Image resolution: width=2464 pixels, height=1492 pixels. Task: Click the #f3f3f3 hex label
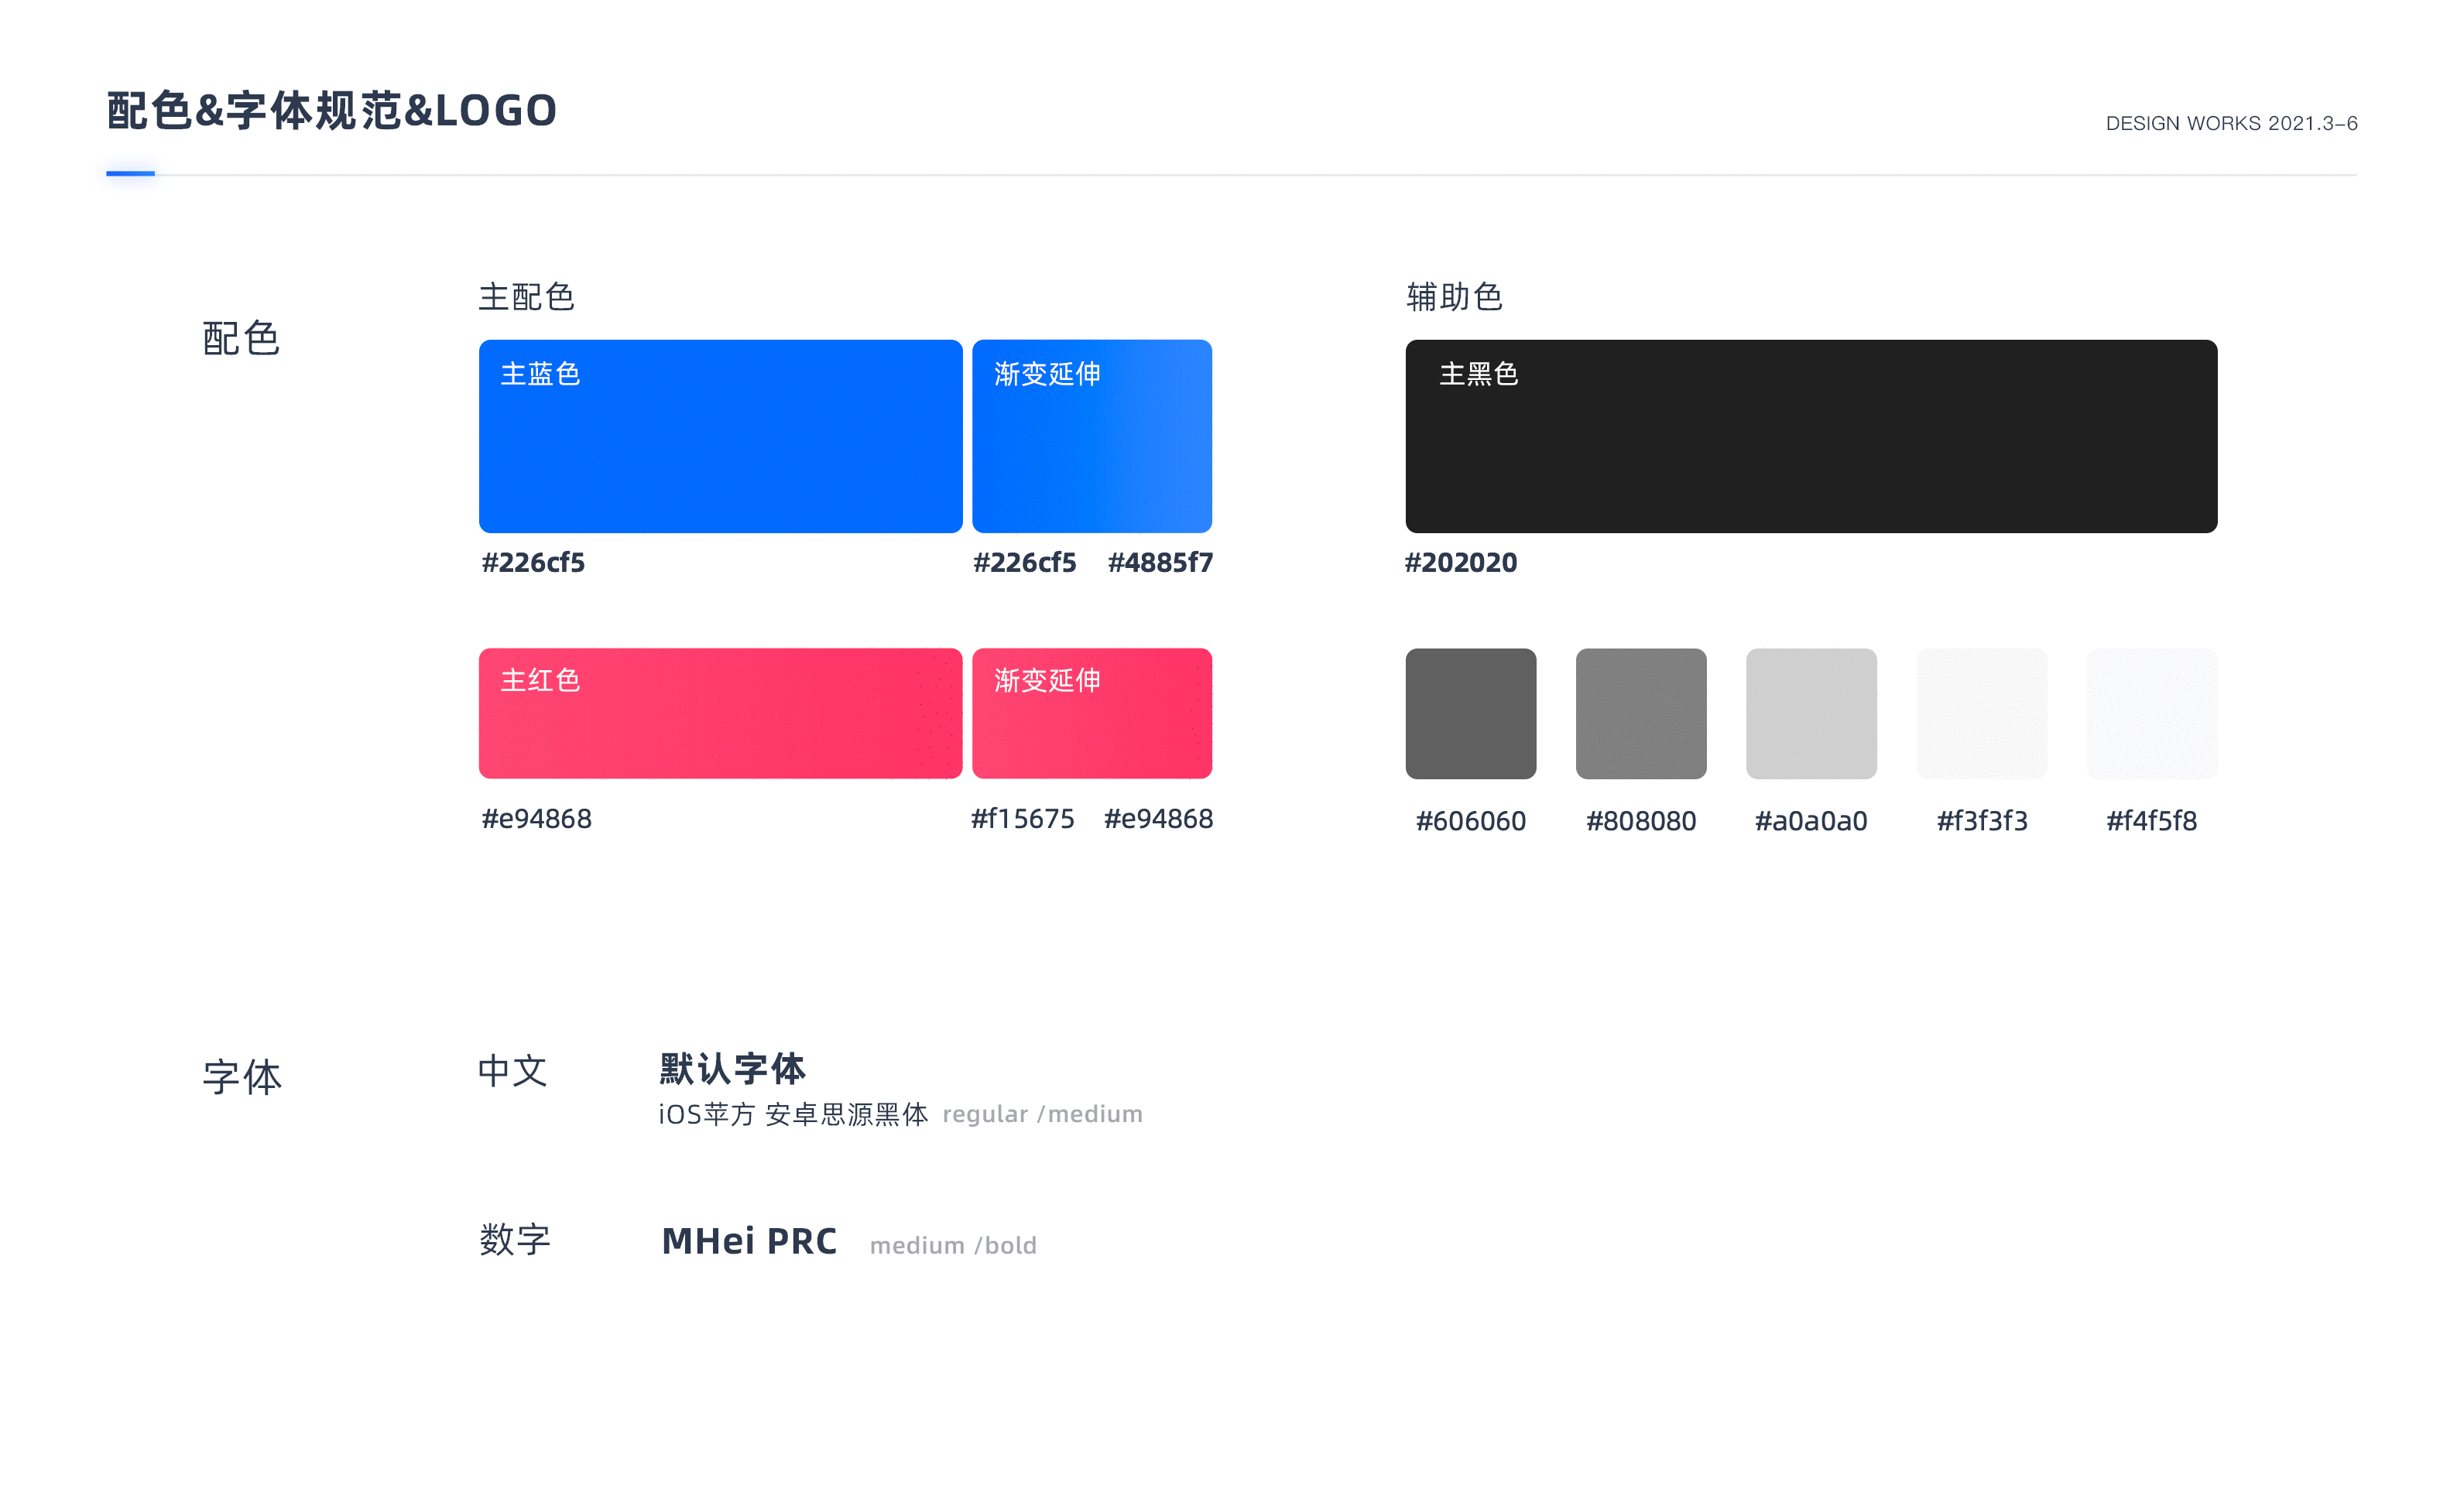point(1982,821)
